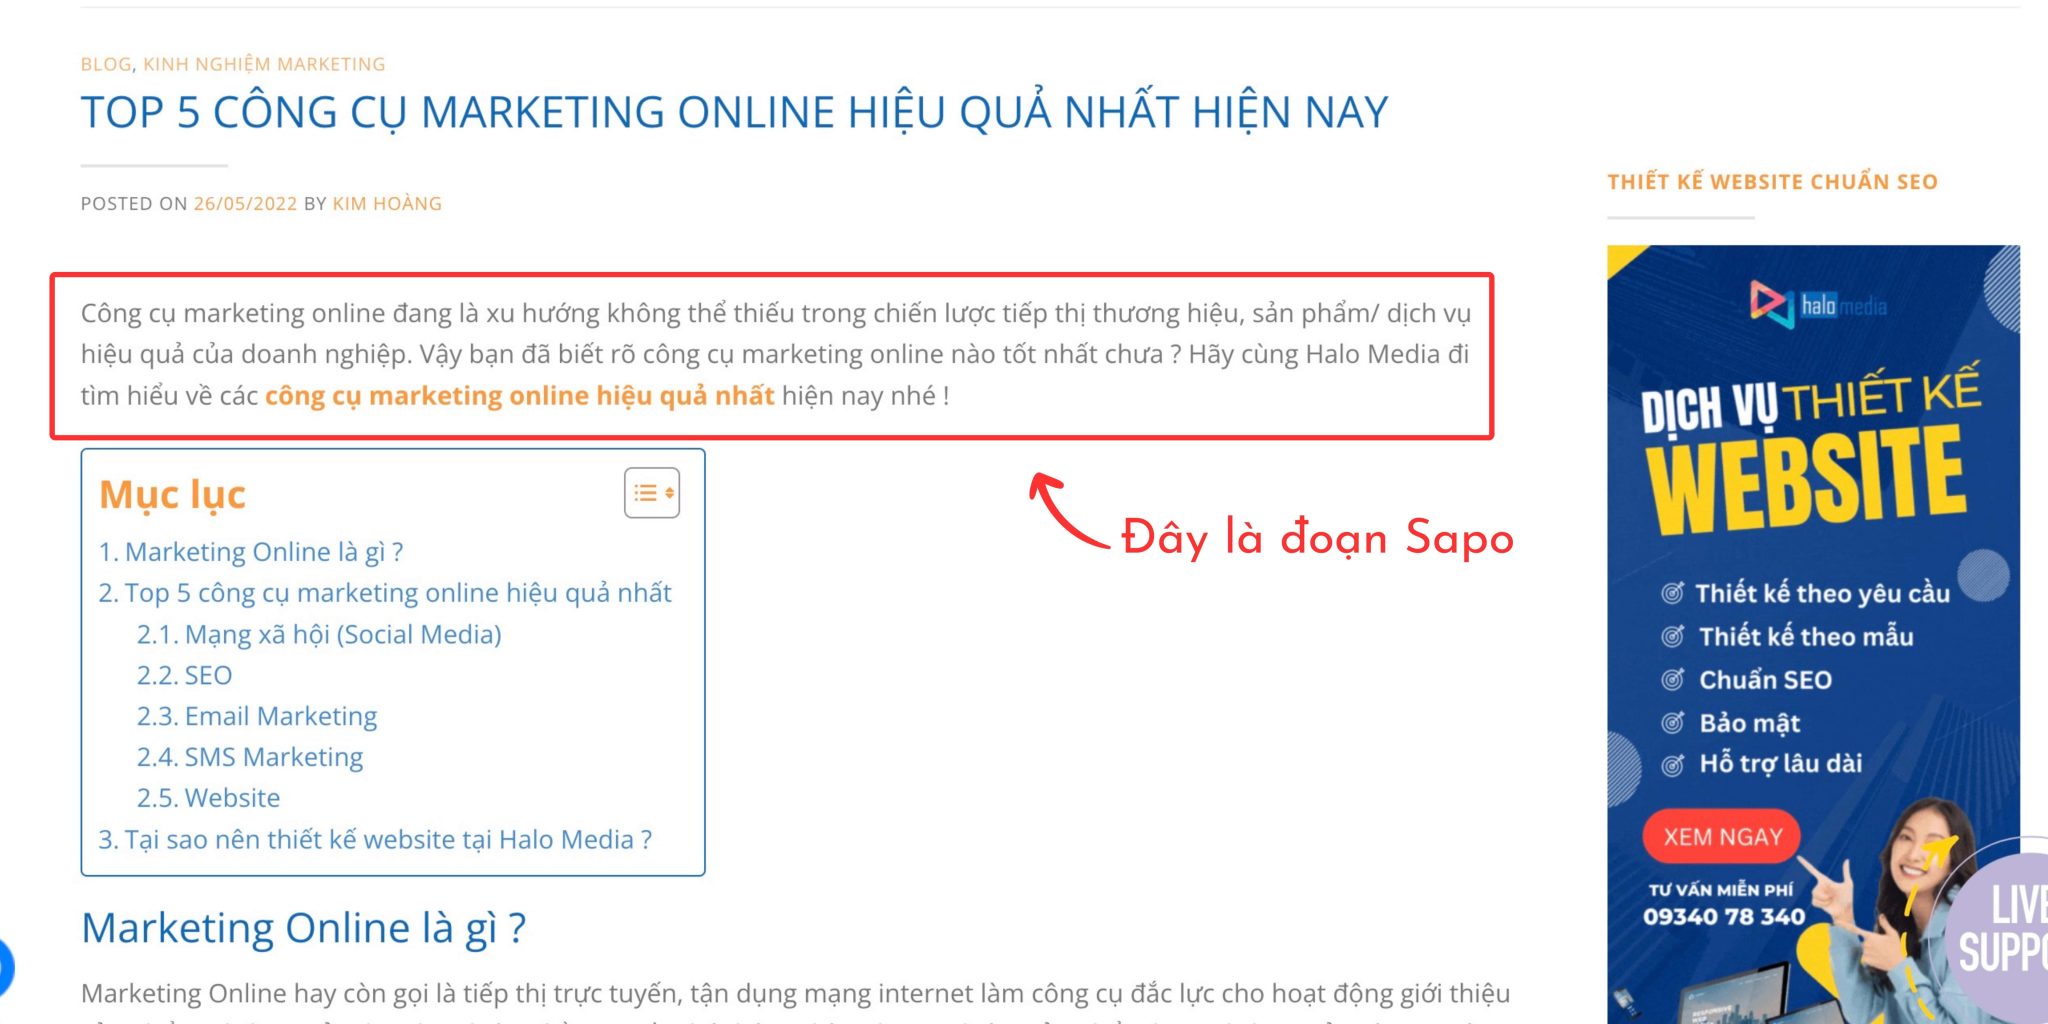Click the 'Mục lục' heading
Image resolution: width=2048 pixels, height=1024 pixels.
[x=172, y=494]
